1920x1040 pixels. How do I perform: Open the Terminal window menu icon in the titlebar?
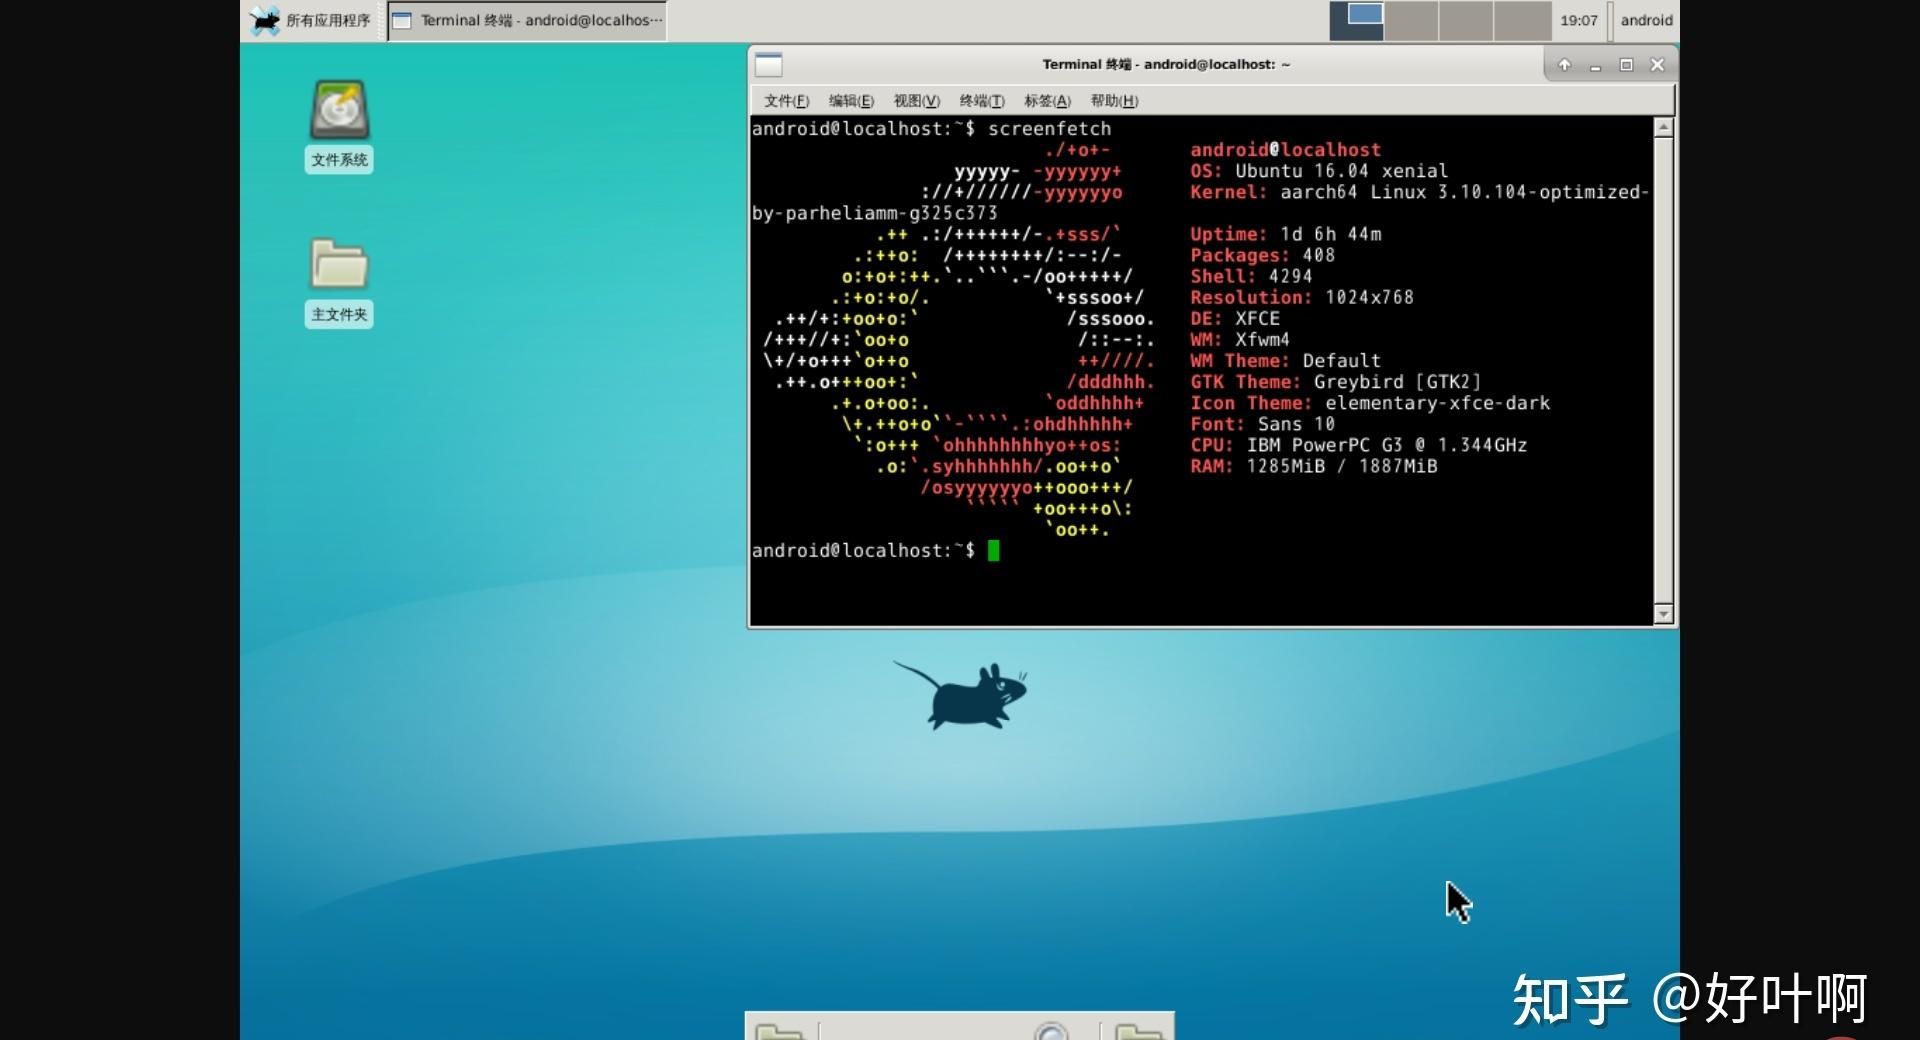(x=768, y=65)
